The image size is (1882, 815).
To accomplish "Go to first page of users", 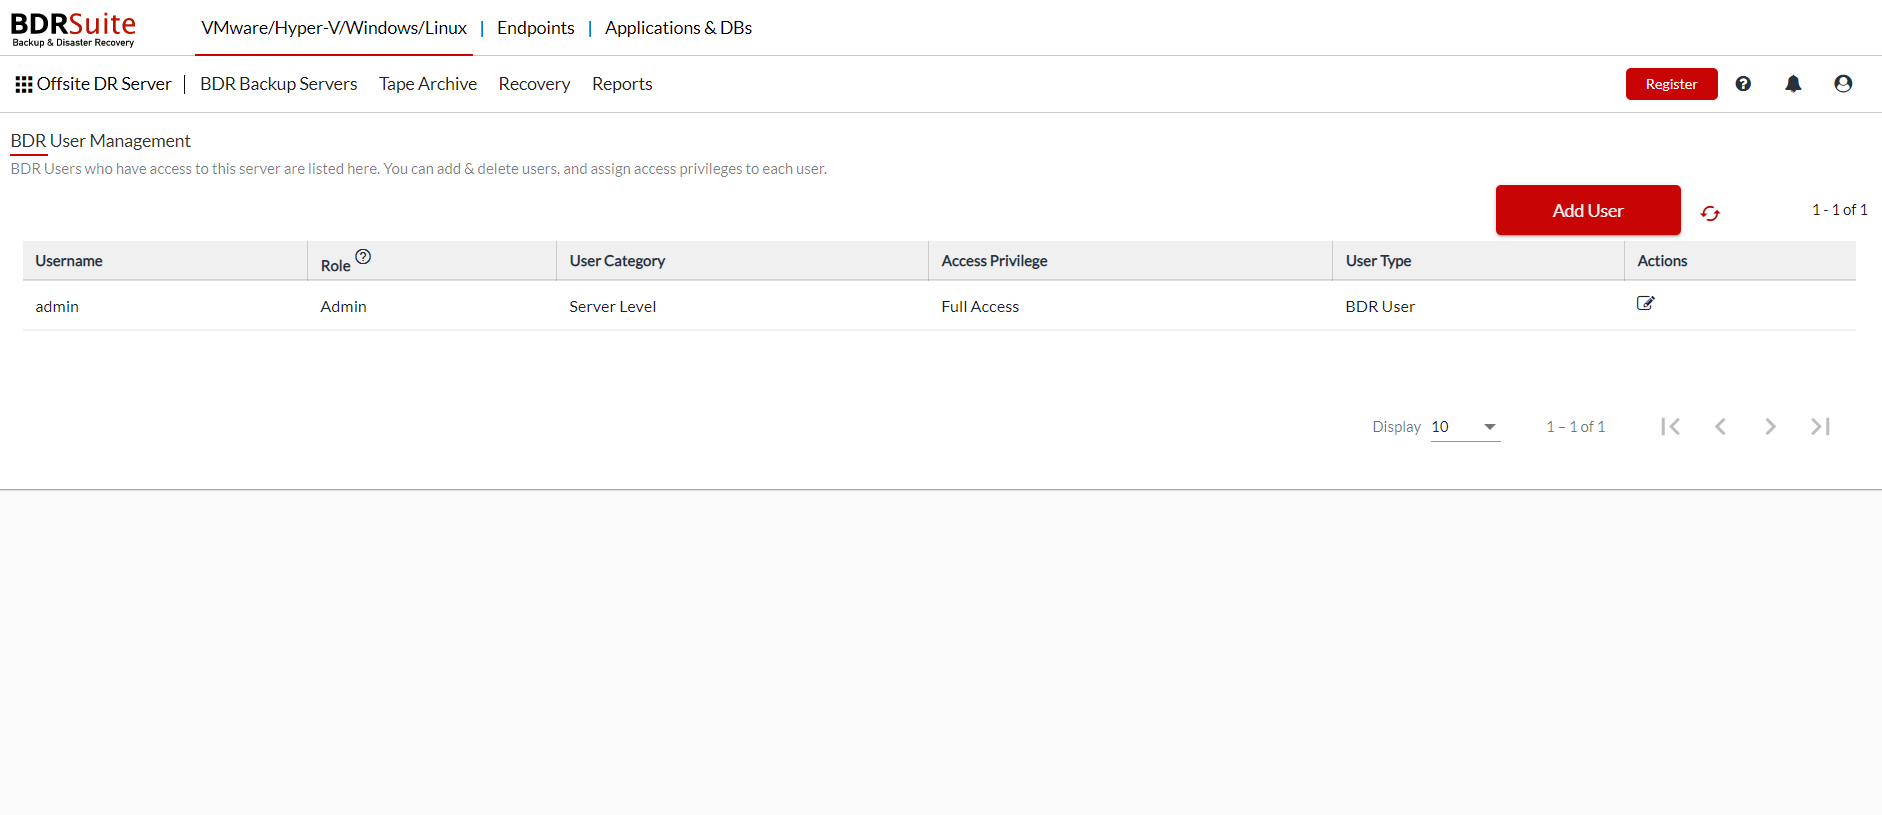I will pyautogui.click(x=1670, y=426).
